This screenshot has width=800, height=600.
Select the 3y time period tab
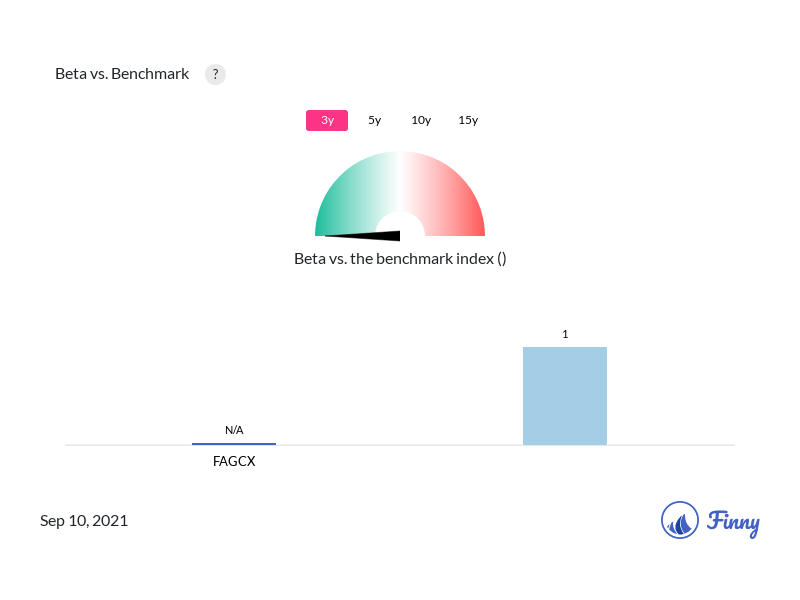(x=327, y=120)
